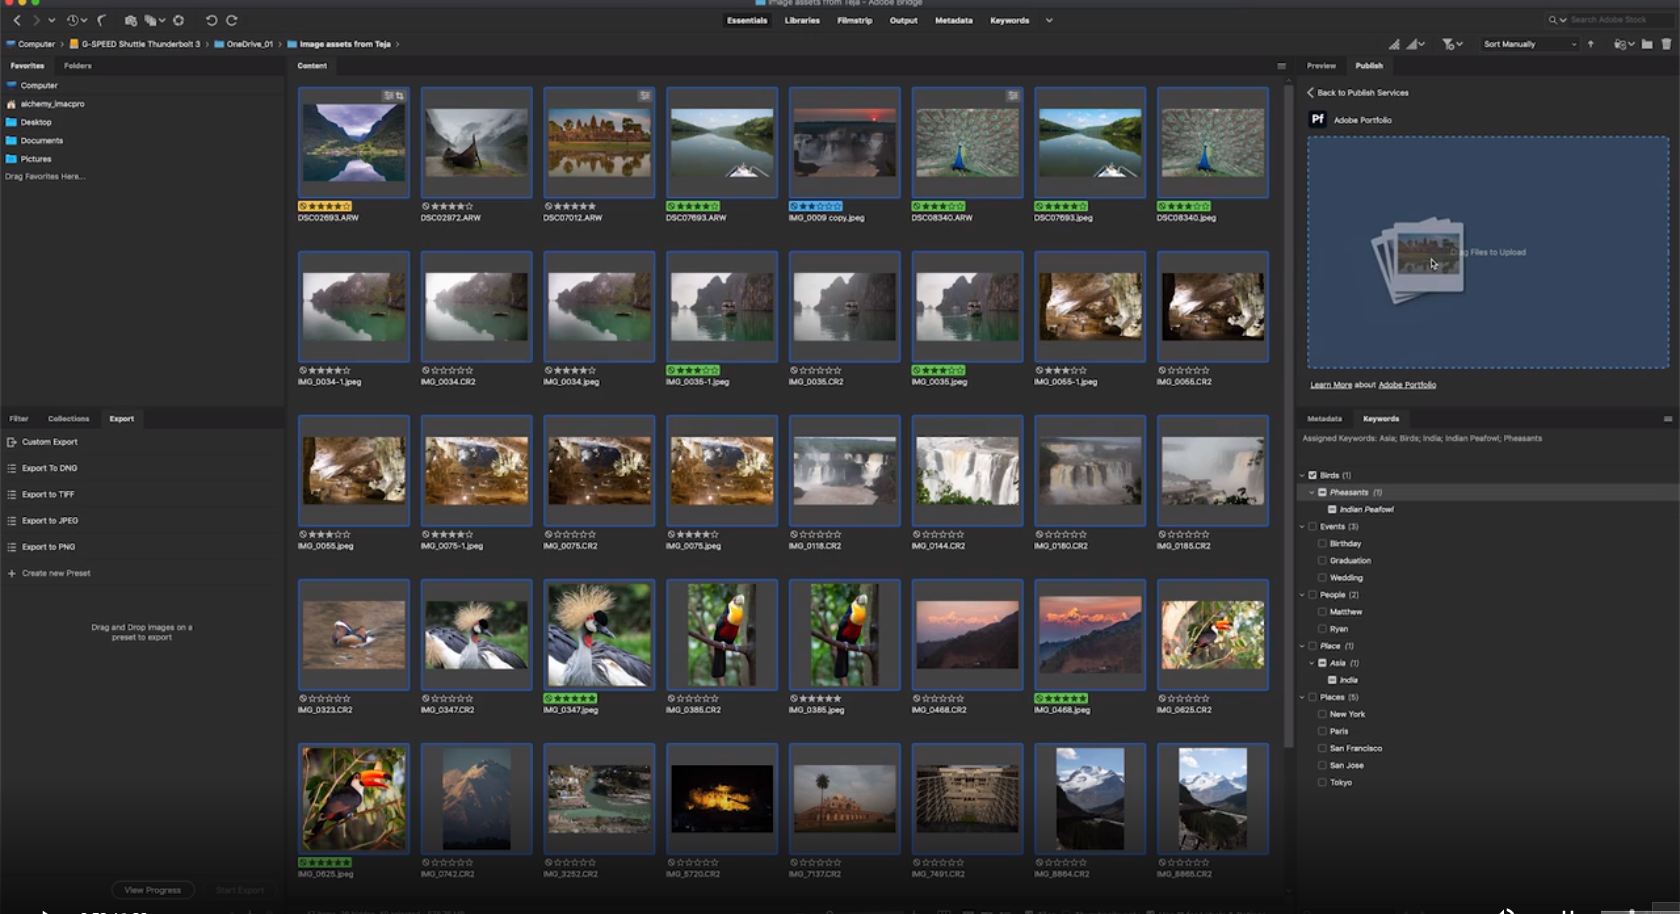Open Keywords panel menu icon
The image size is (1680, 914).
pos(1667,419)
